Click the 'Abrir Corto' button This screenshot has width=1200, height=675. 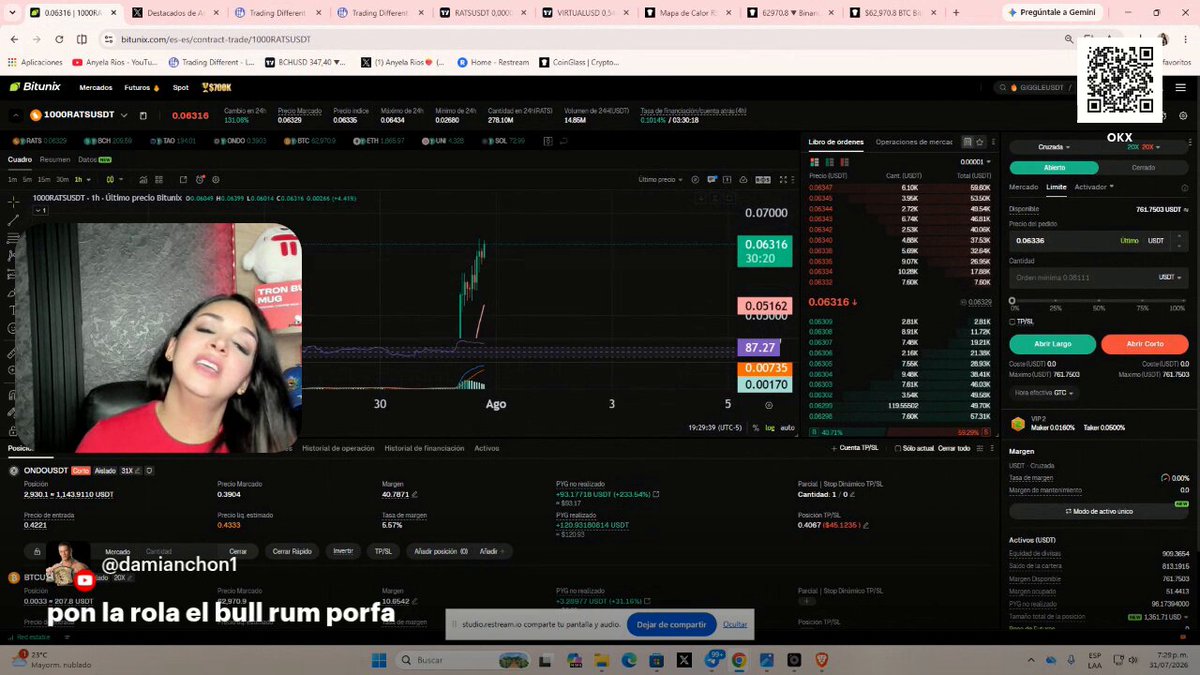pos(1145,344)
